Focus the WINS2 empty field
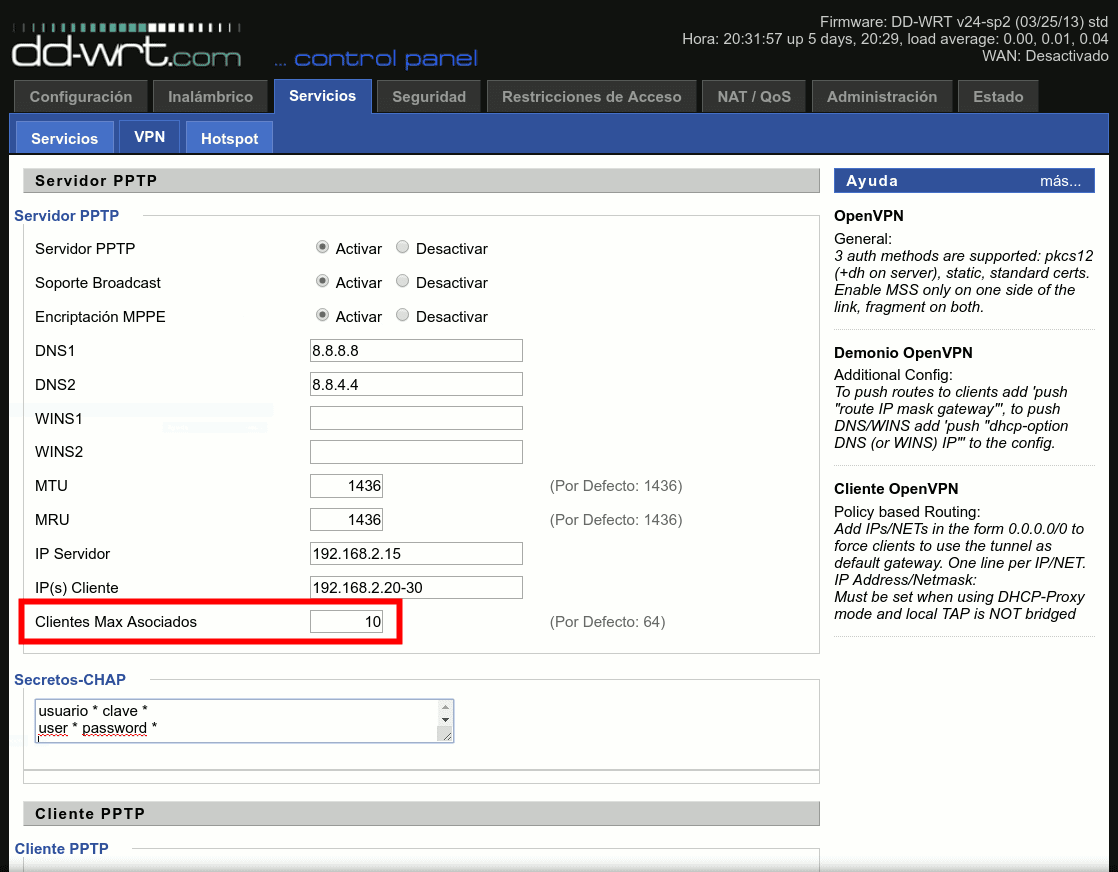Screen dimensions: 1118x872 pos(416,452)
